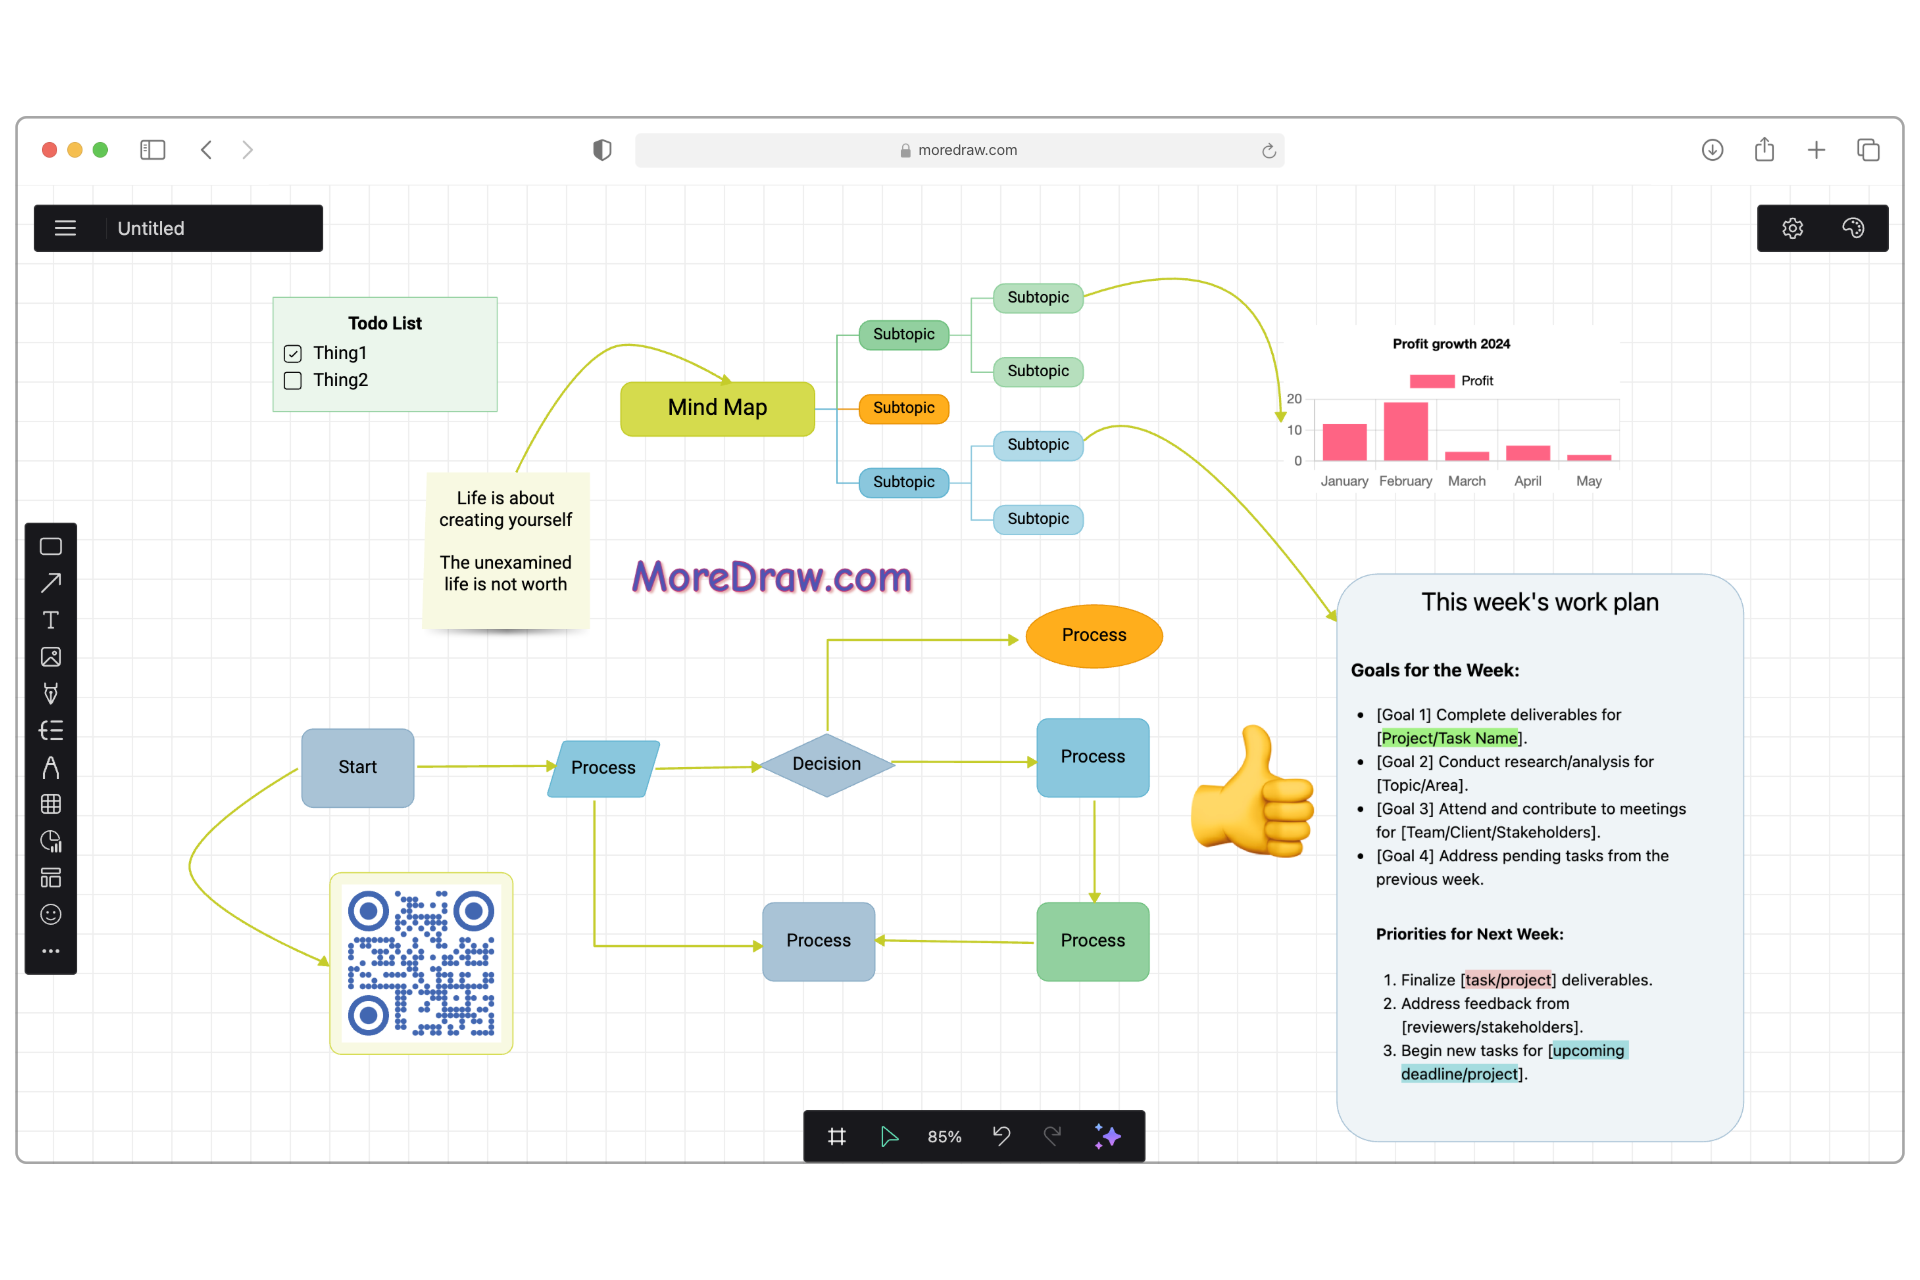Open the AI sparkle assistant
Image resolution: width=1920 pixels, height=1280 pixels.
pos(1107,1136)
